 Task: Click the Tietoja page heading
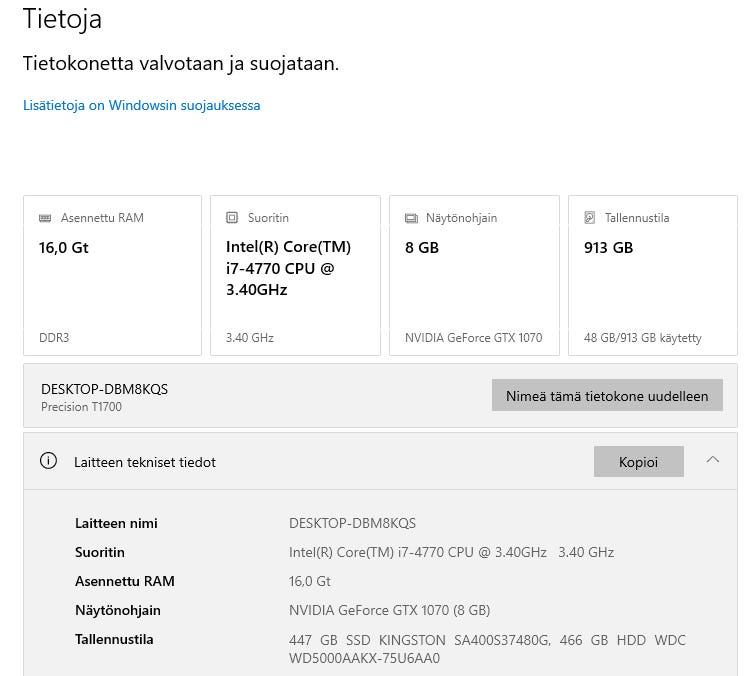point(62,18)
